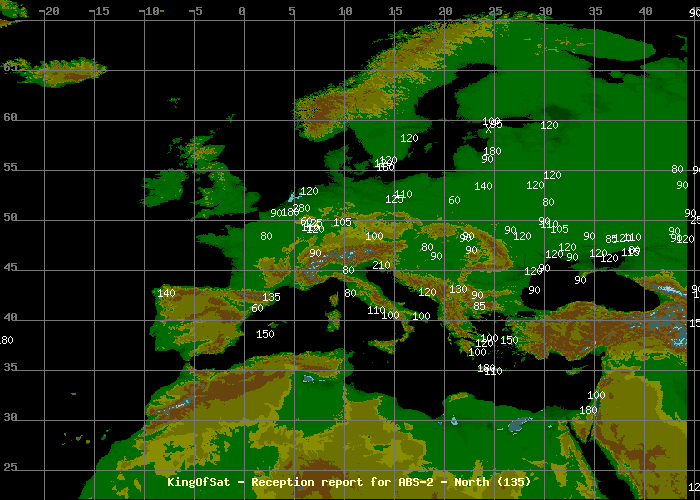Select the 80 marker in western France
This screenshot has width=700, height=500.
coord(266,236)
